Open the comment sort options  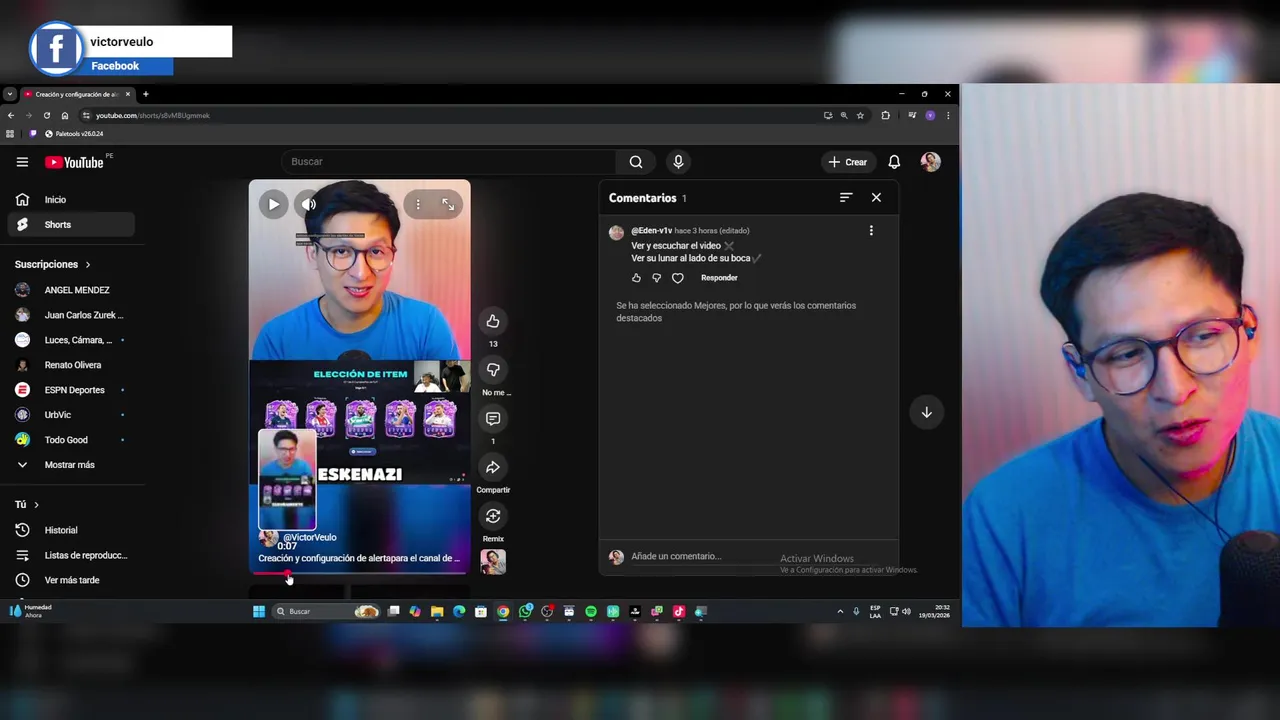[846, 198]
